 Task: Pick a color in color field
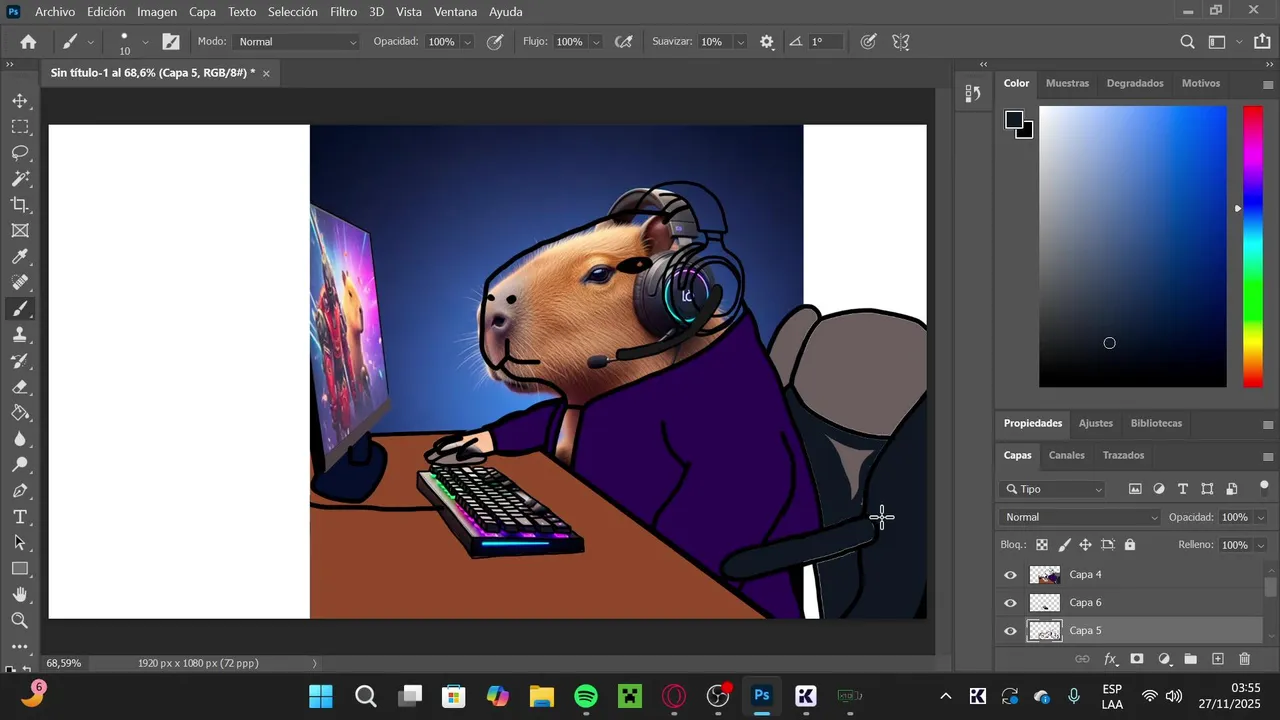[x=1132, y=246]
